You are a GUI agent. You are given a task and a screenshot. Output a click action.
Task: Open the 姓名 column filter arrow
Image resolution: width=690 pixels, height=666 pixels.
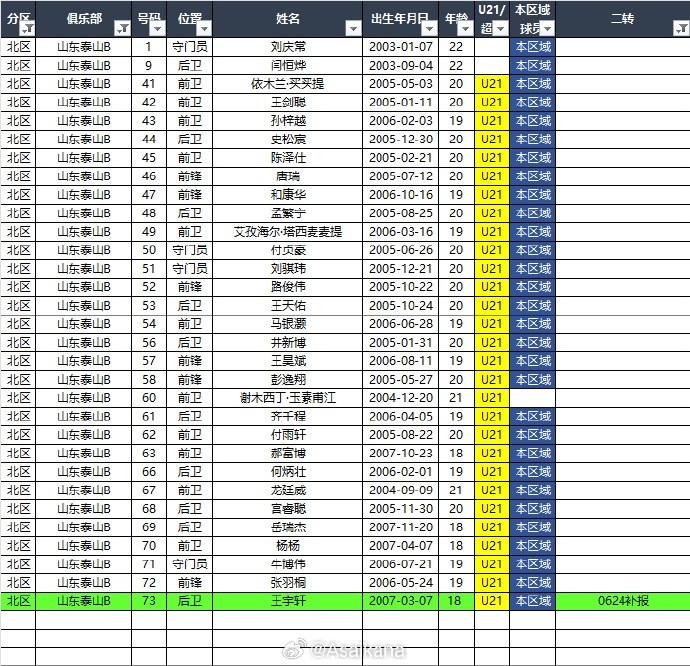pos(353,28)
